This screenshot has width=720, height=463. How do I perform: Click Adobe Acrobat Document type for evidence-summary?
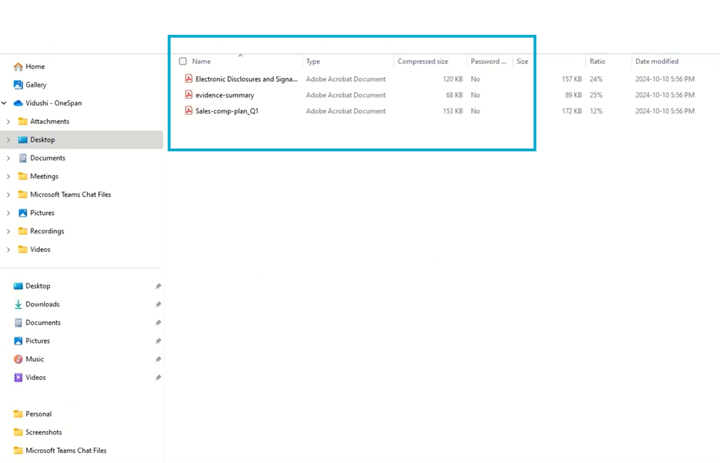[346, 95]
